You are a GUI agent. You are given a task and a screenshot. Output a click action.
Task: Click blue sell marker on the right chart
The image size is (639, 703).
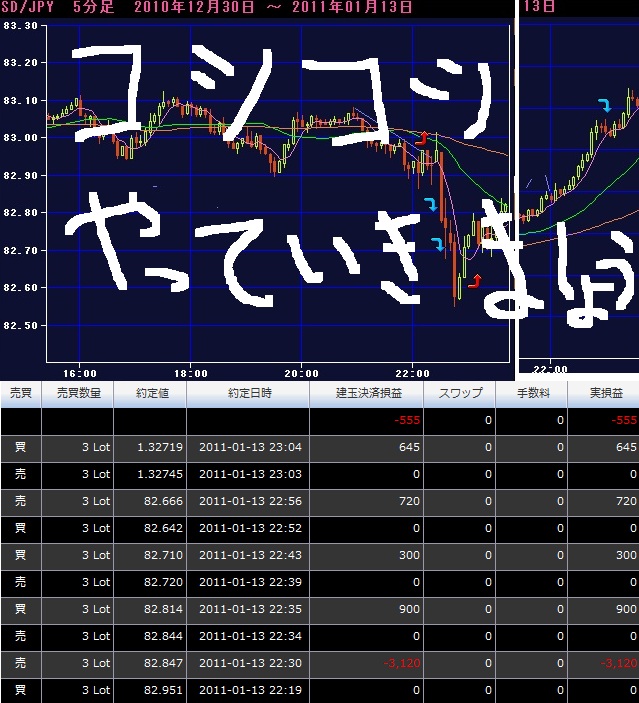click(605, 106)
